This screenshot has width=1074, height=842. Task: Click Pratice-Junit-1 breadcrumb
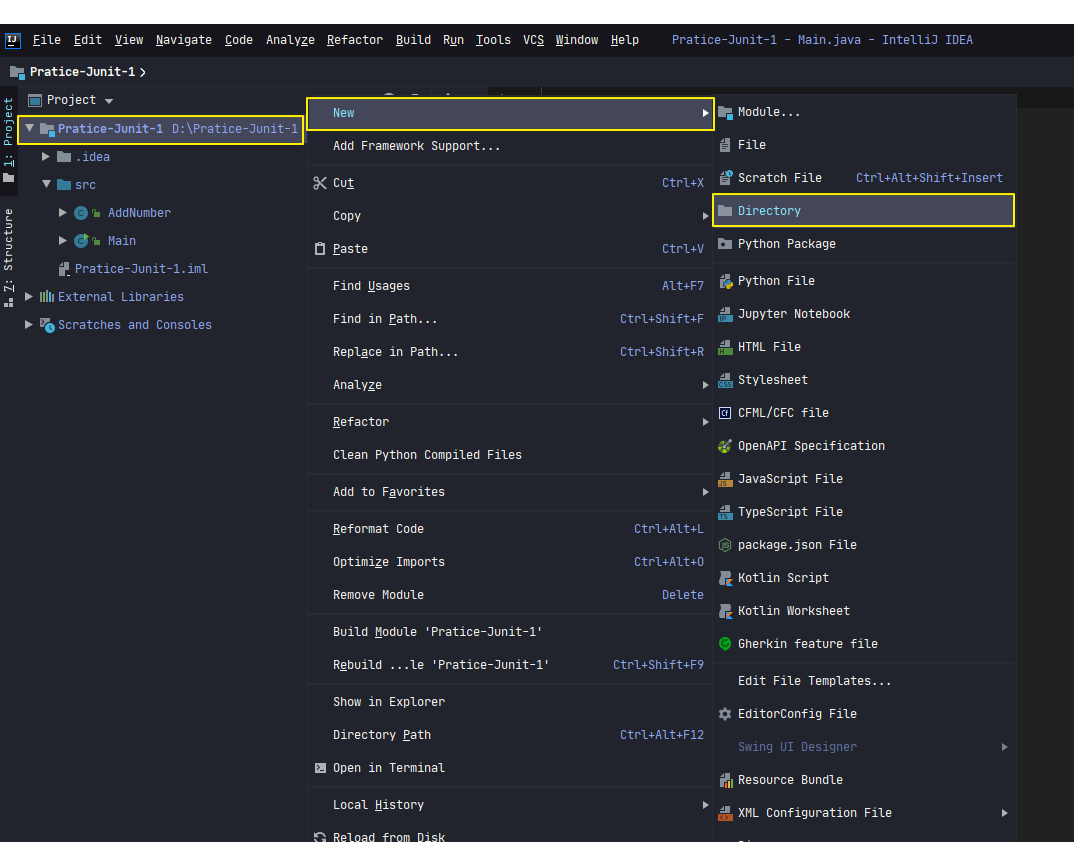82,71
